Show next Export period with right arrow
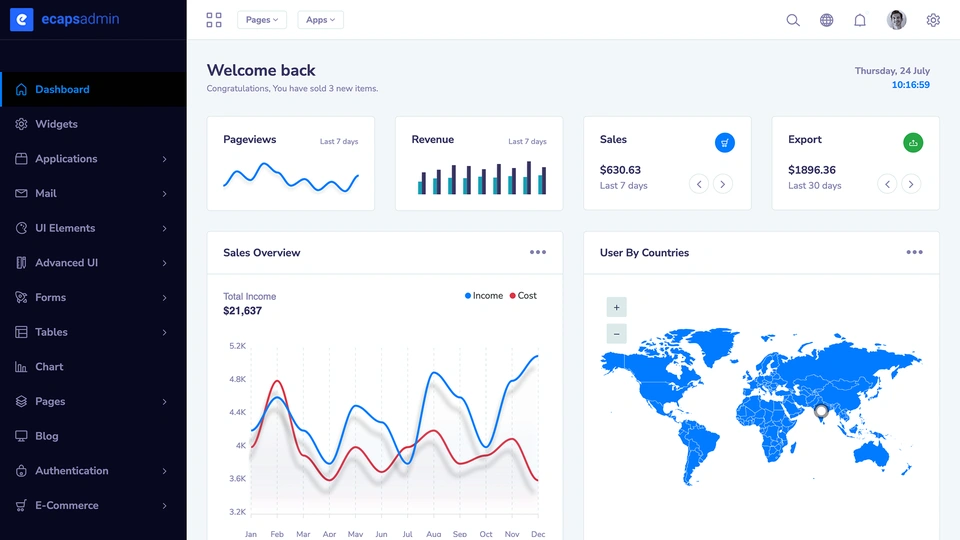960x540 pixels. [911, 184]
